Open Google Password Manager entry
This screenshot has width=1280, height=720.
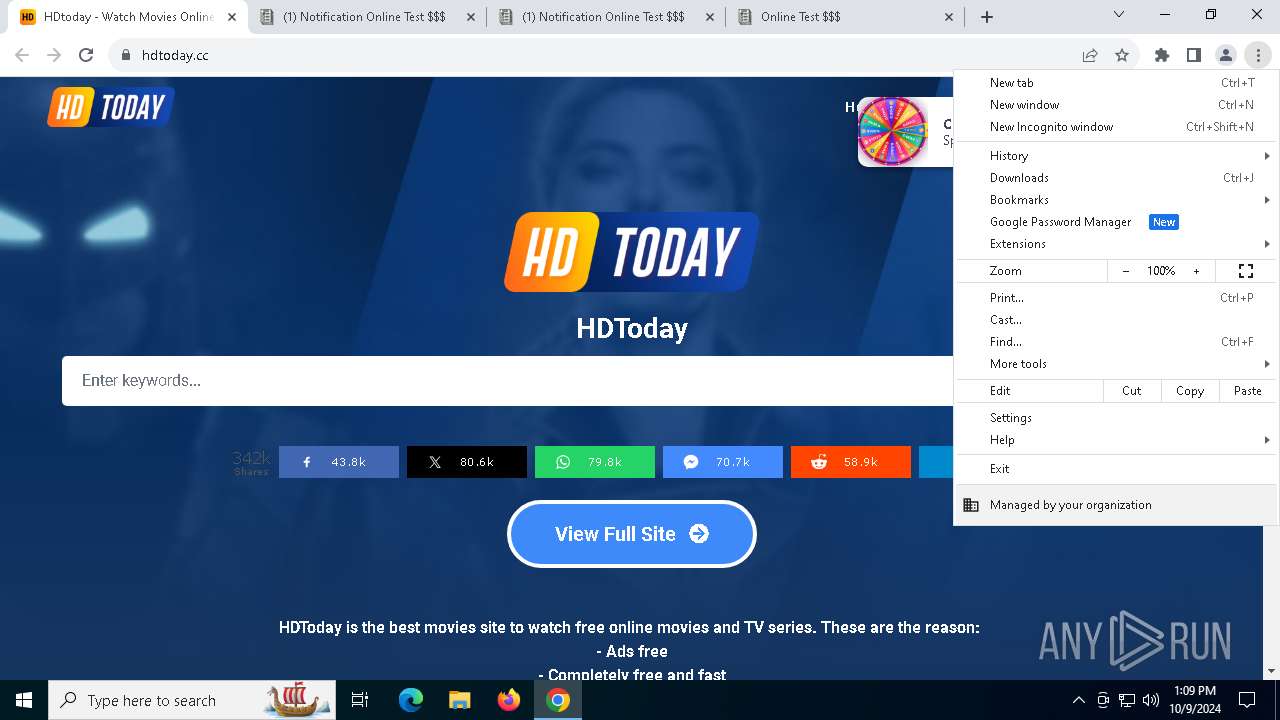point(1115,222)
